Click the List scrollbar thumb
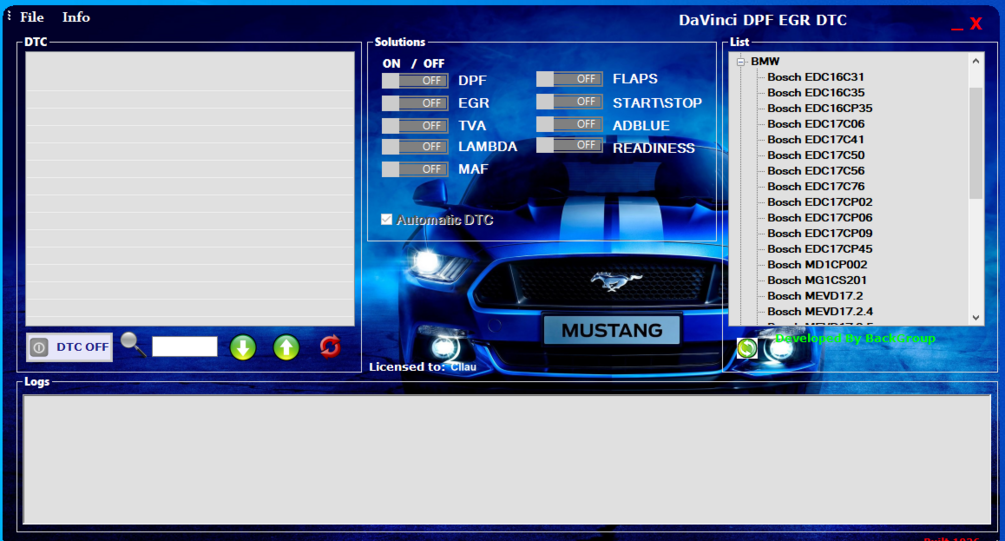1005x541 pixels. coord(976,143)
